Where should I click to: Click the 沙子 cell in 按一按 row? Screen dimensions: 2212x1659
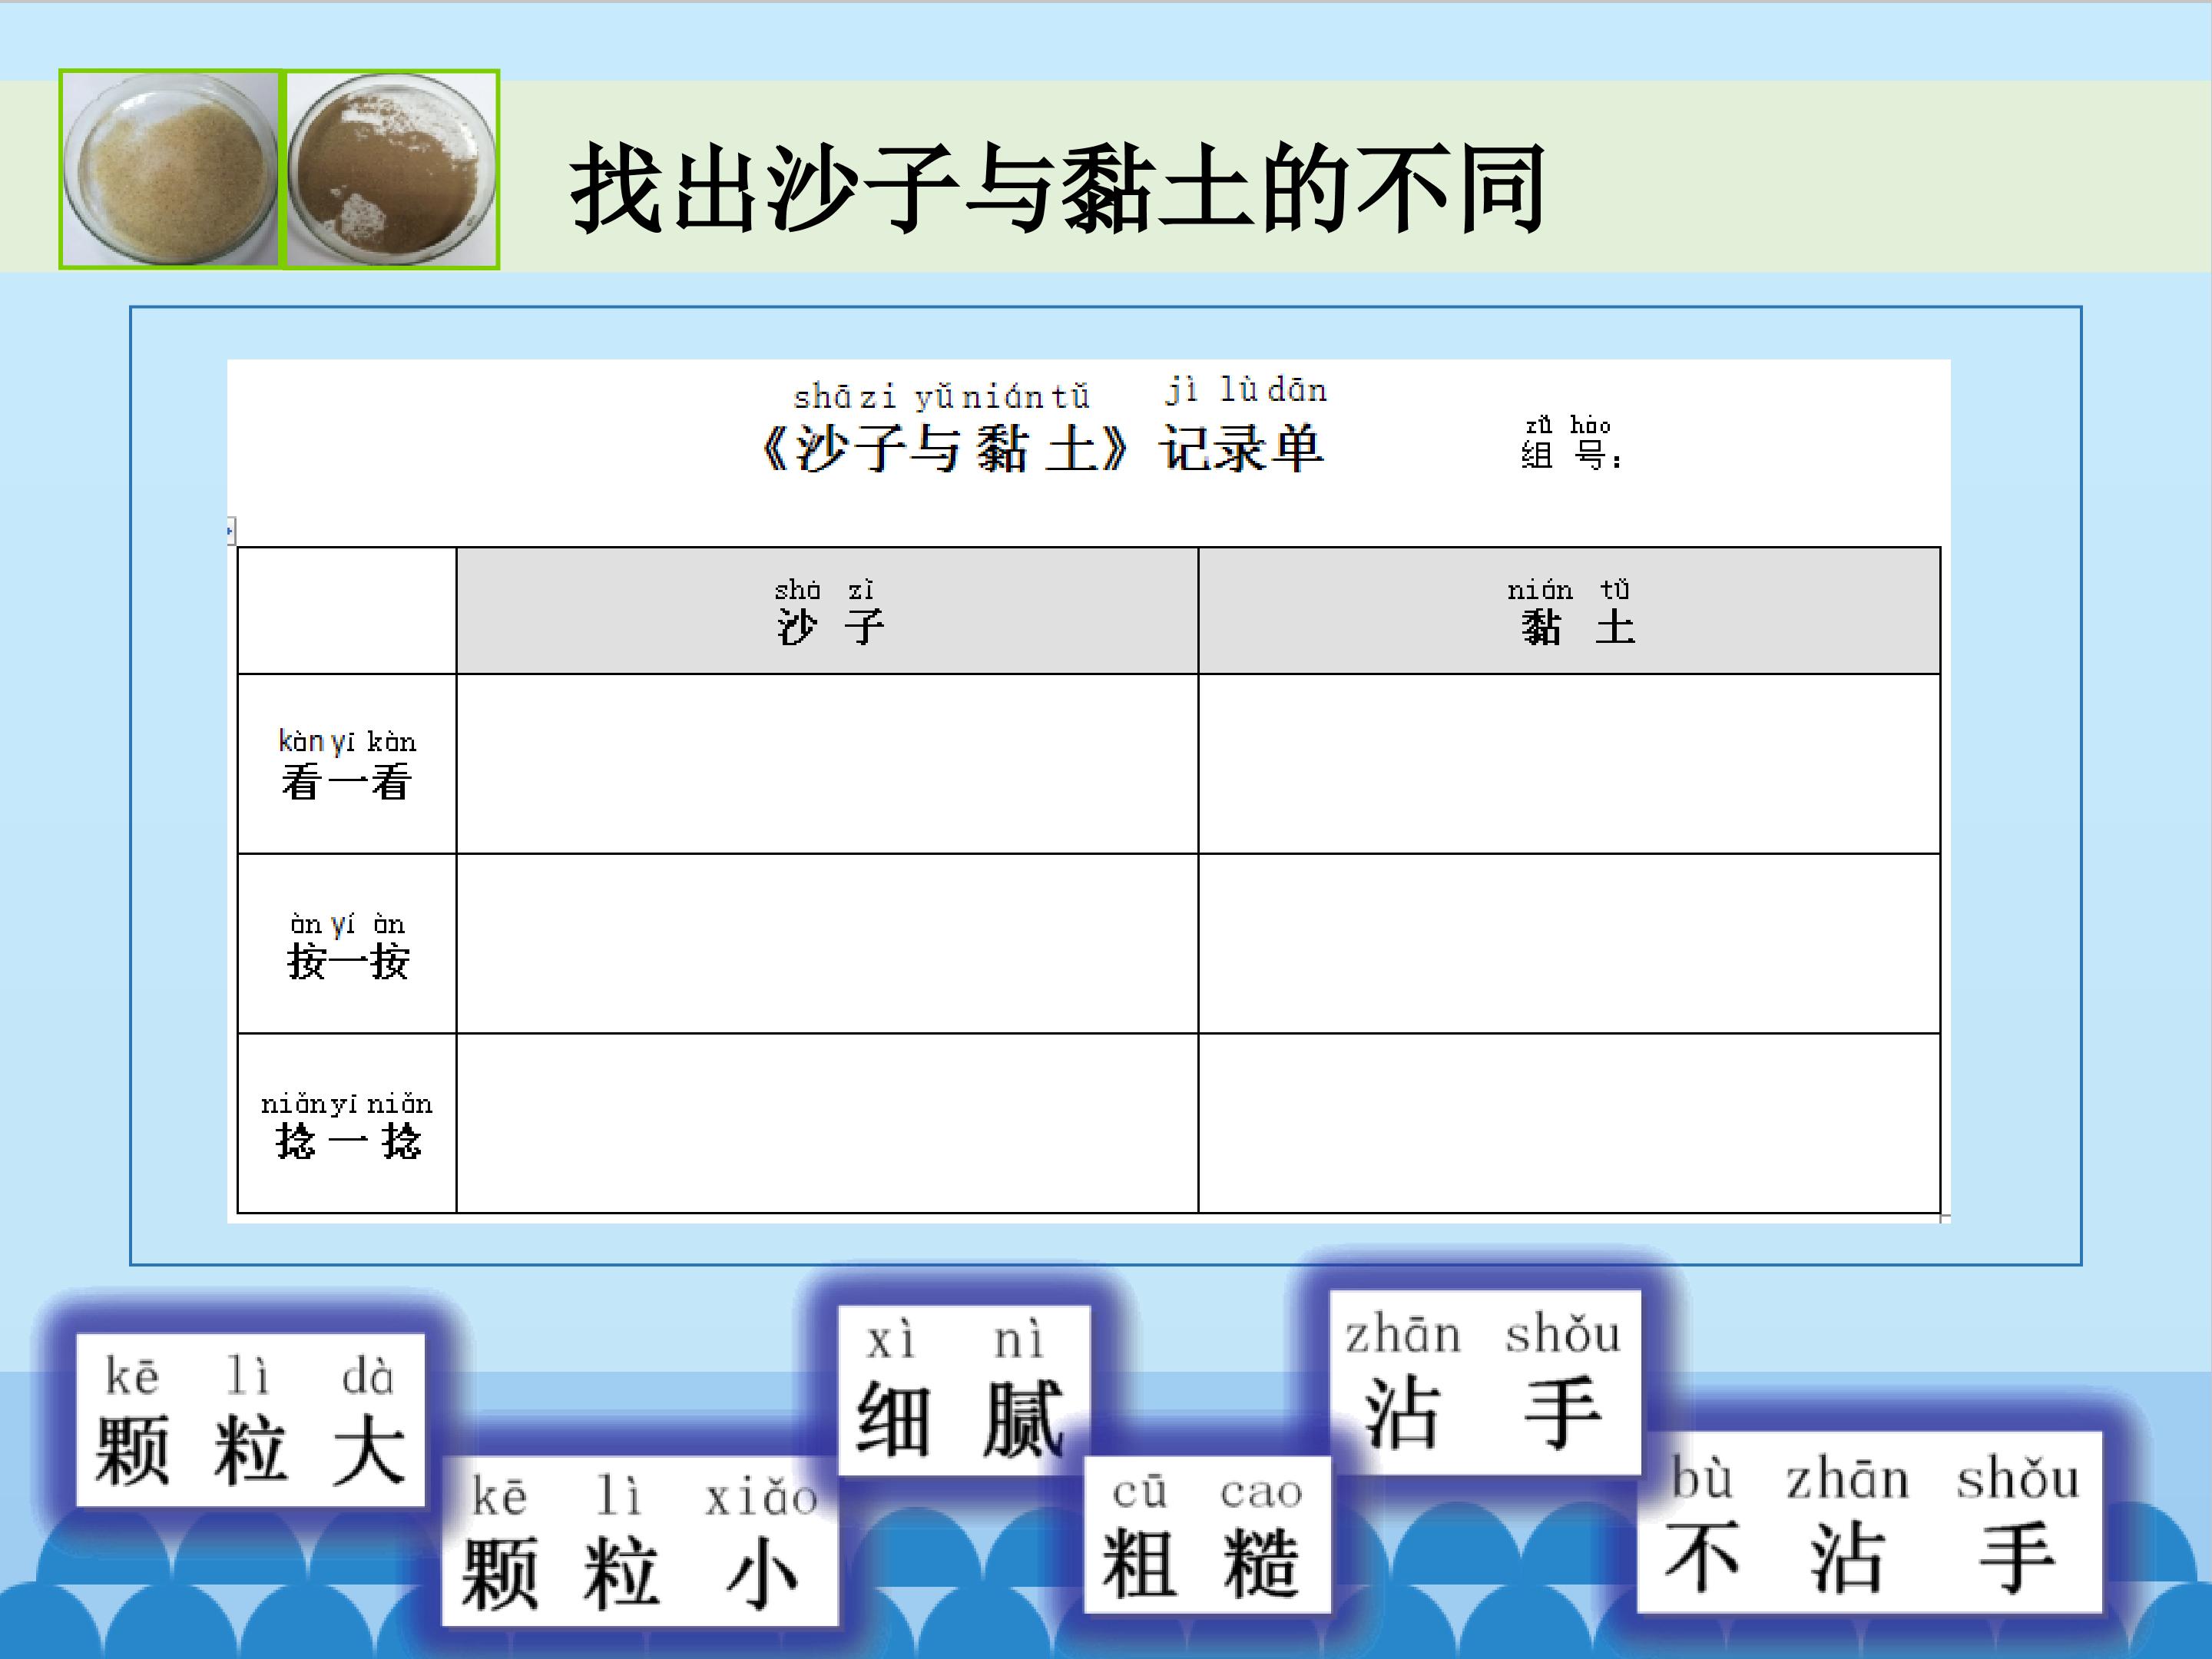pos(827,944)
